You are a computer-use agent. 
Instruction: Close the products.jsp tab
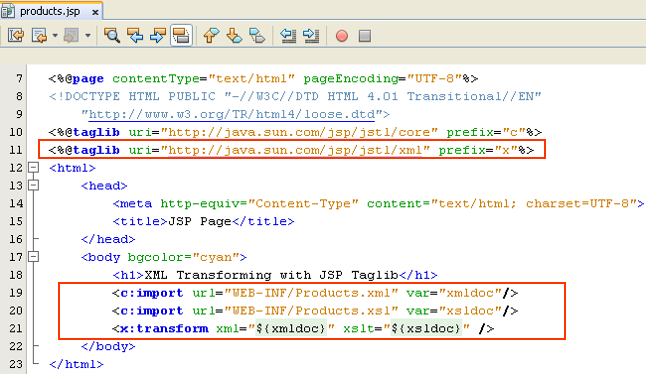(x=95, y=12)
